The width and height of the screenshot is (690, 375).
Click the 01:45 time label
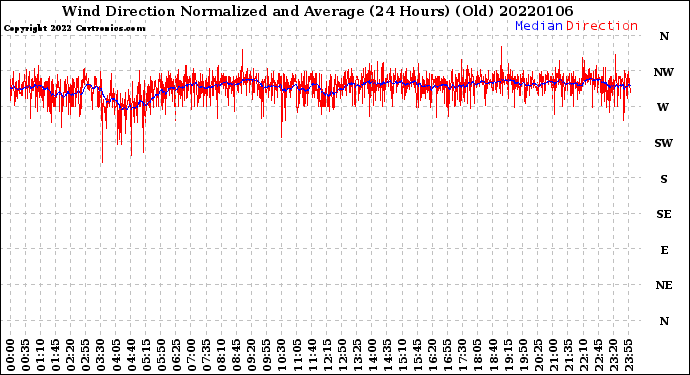[x=56, y=355]
